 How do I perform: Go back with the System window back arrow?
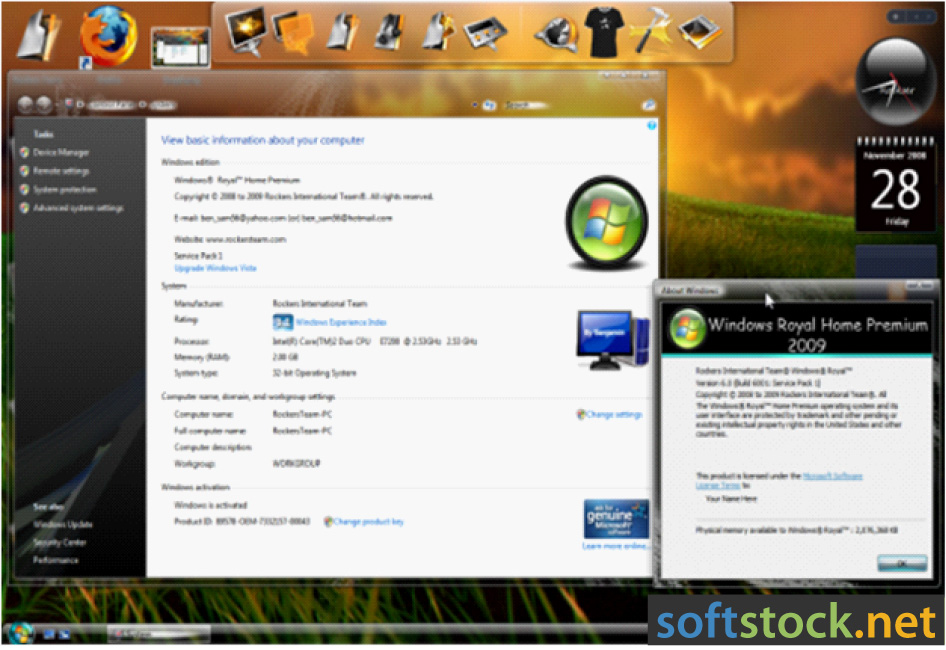[25, 104]
